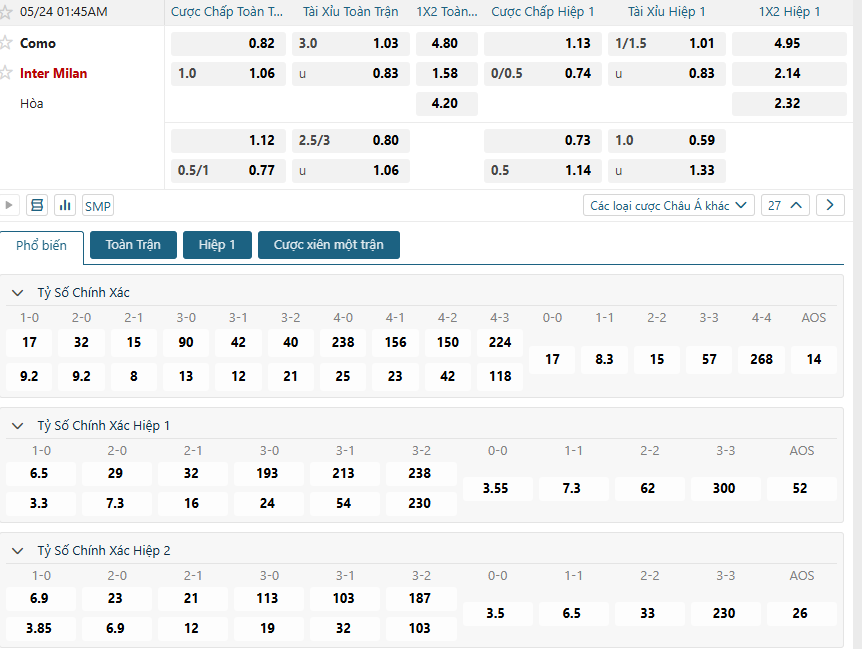Viewport: 862px width, 649px height.
Task: Click the live stream play icon
Action: [9, 205]
